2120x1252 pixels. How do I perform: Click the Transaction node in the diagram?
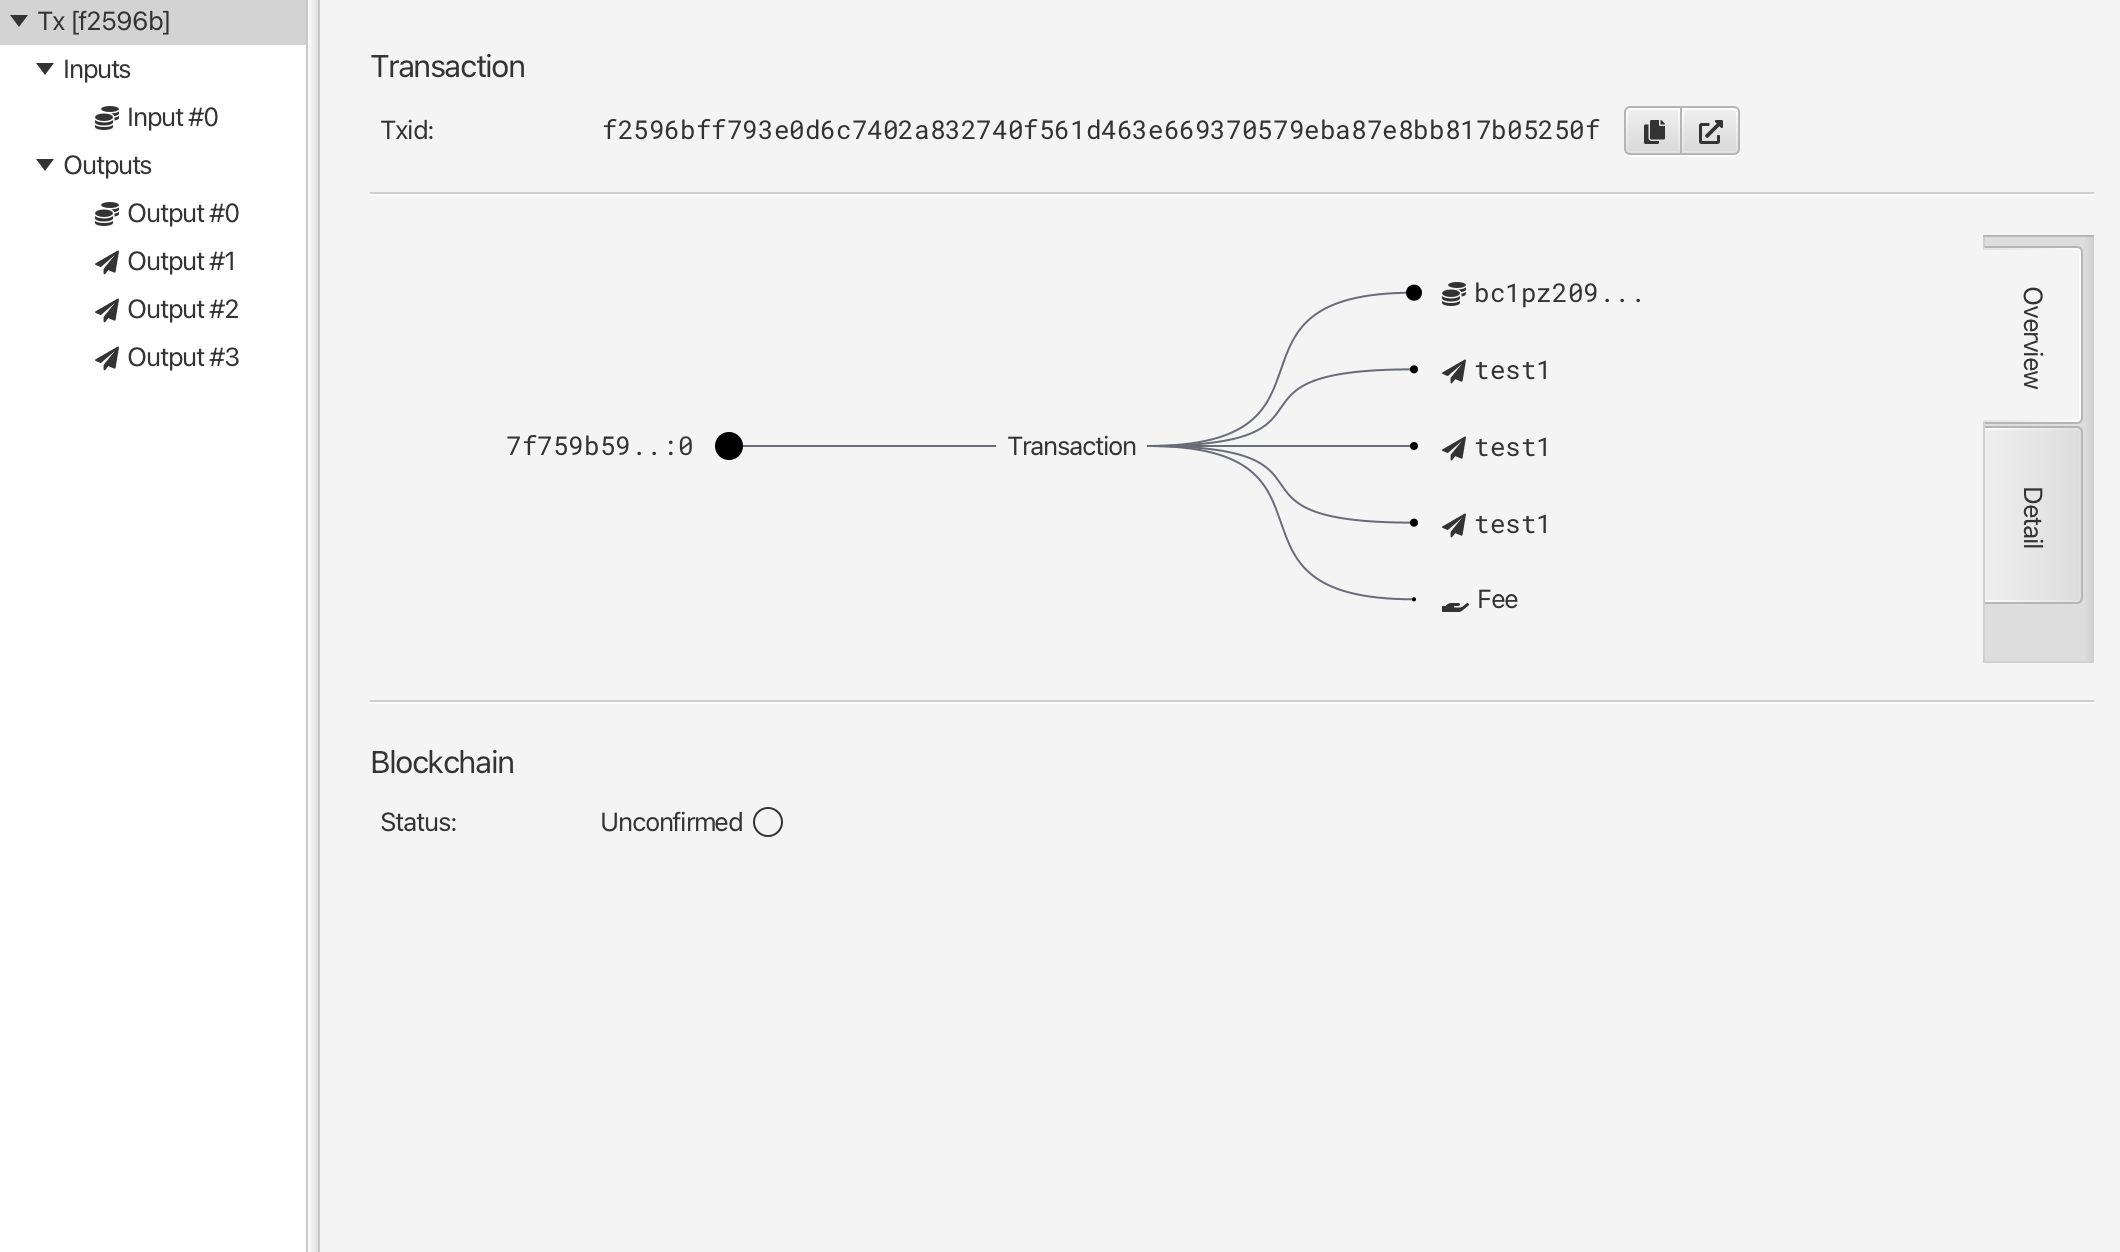click(1071, 446)
